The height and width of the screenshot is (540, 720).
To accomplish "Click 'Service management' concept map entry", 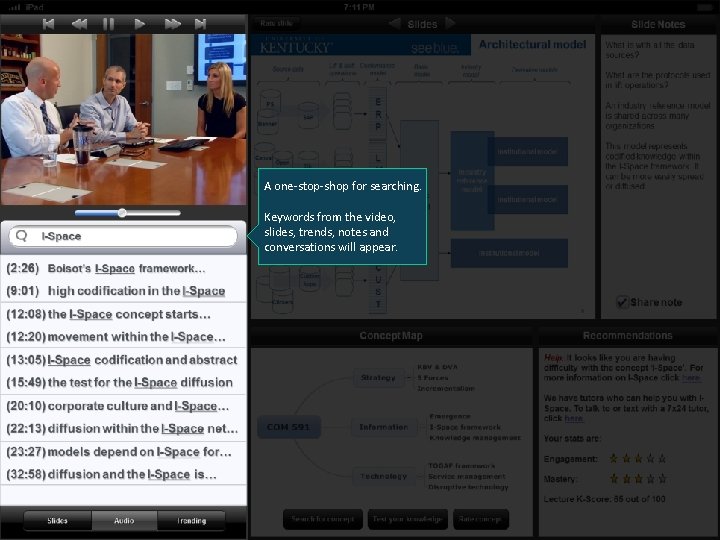I will pos(467,476).
